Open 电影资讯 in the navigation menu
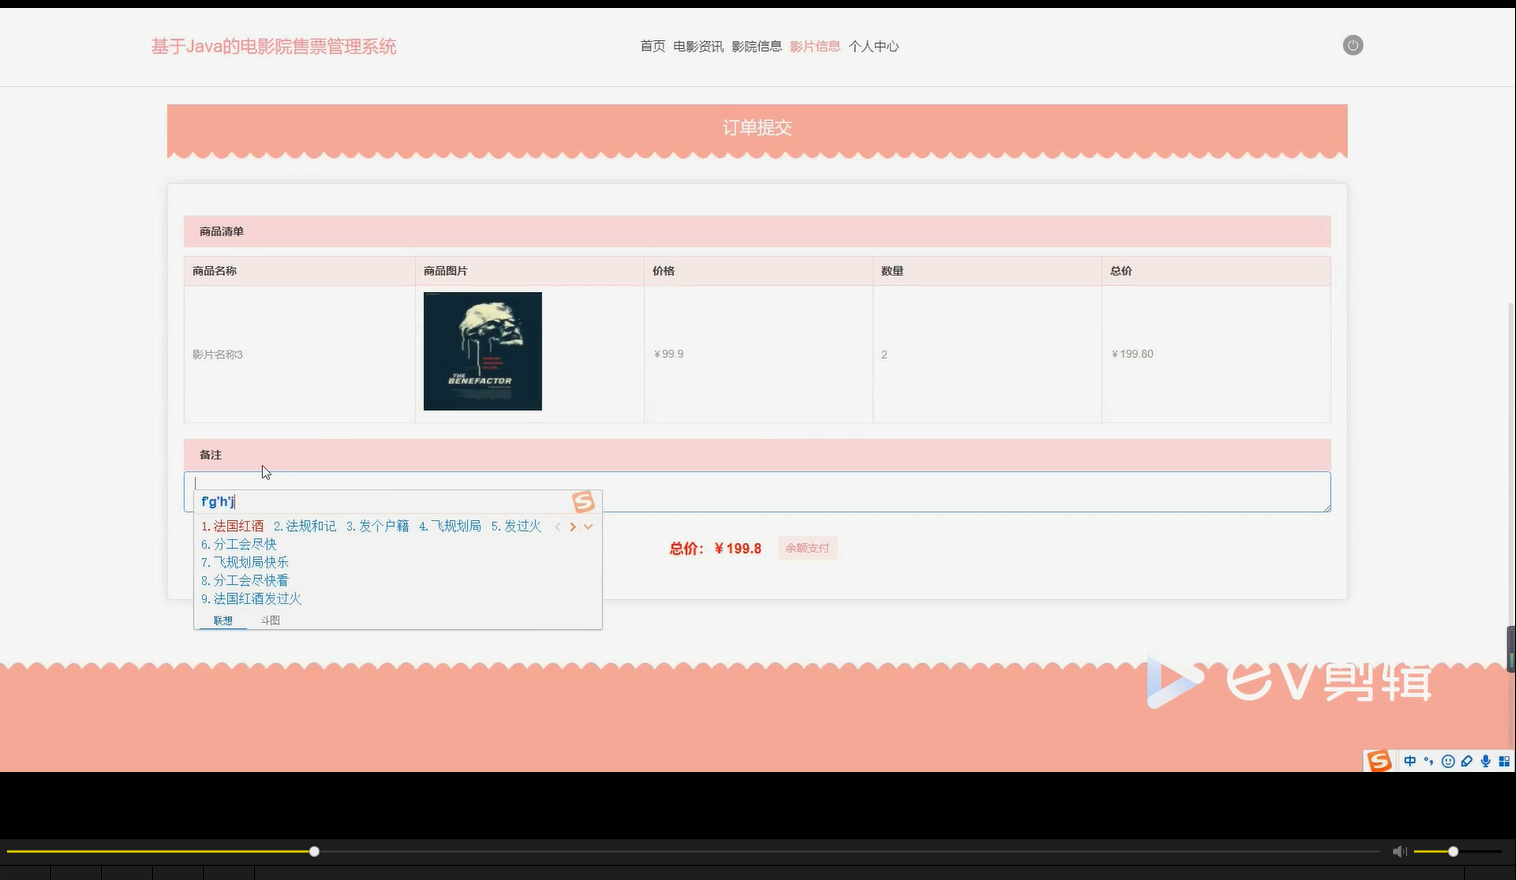Screen dimensions: 1516x880 coord(698,46)
